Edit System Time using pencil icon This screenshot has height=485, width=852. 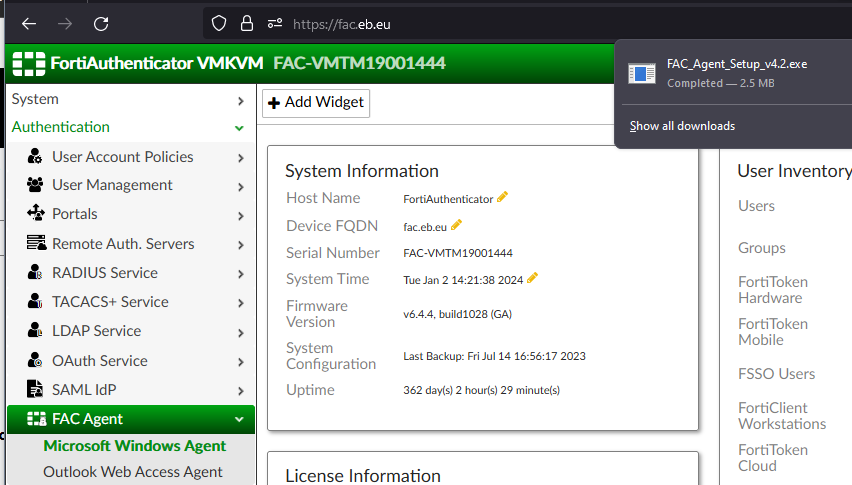[x=533, y=278]
